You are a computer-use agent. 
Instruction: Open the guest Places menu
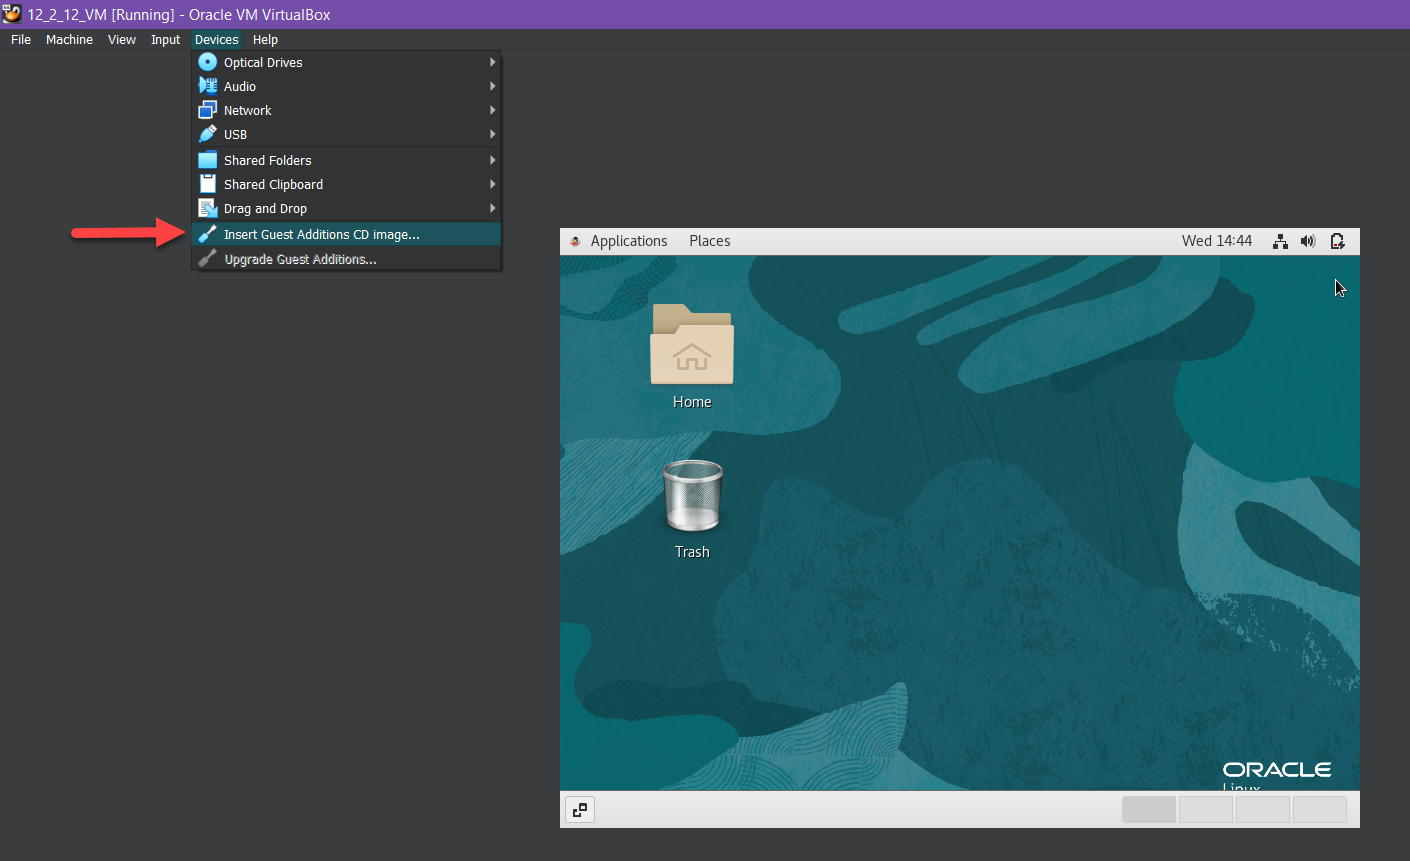click(x=709, y=241)
